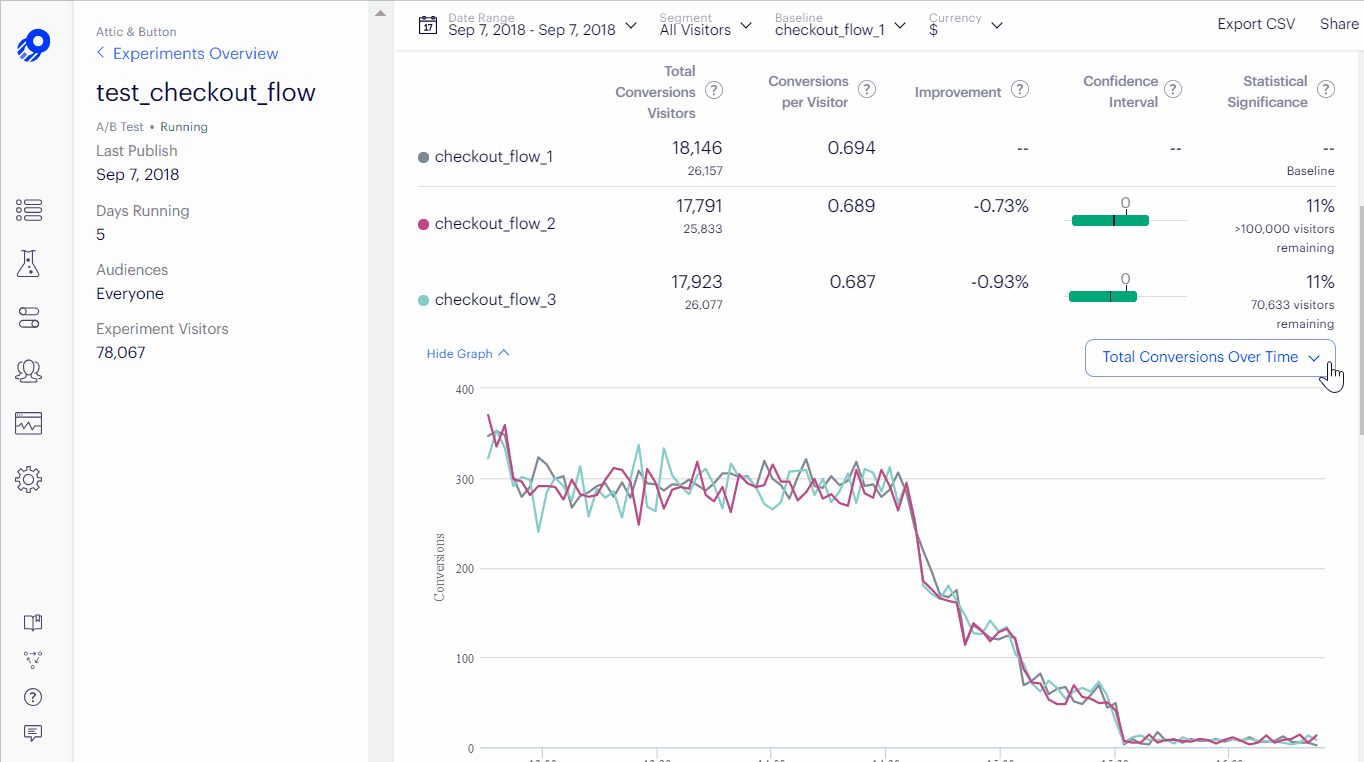Open the audiences people icon

[x=29, y=371]
